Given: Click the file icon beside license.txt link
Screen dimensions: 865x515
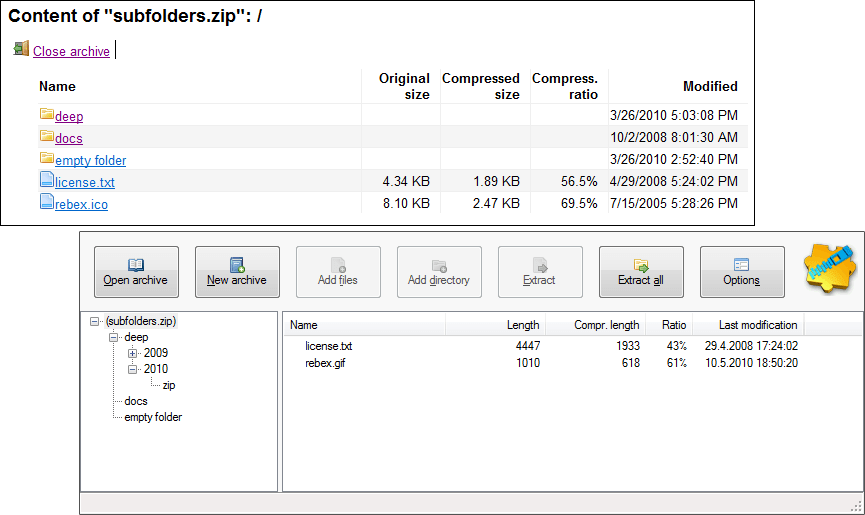Looking at the screenshot, I should tap(47, 180).
